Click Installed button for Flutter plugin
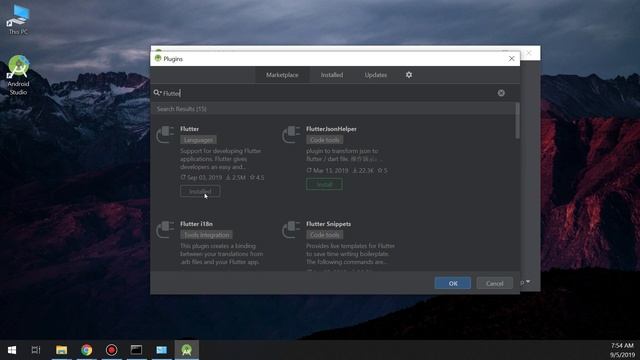640x360 pixels. tap(200, 191)
